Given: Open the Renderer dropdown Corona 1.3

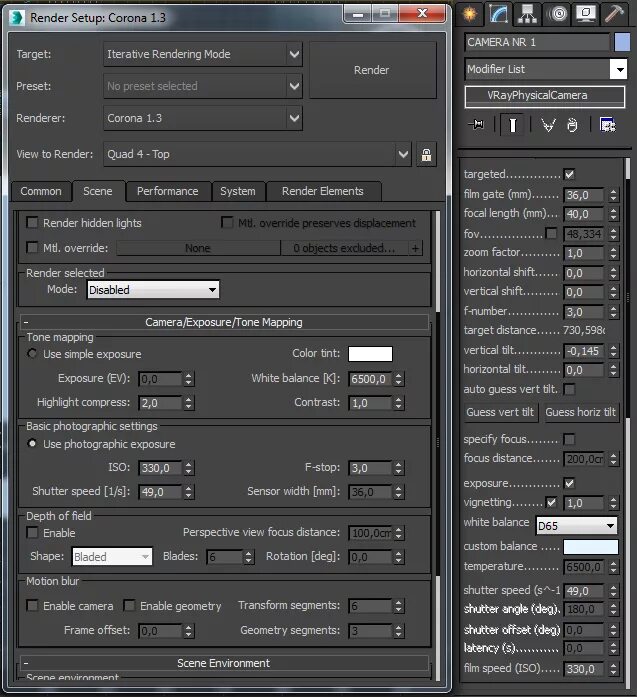Looking at the screenshot, I should [203, 118].
